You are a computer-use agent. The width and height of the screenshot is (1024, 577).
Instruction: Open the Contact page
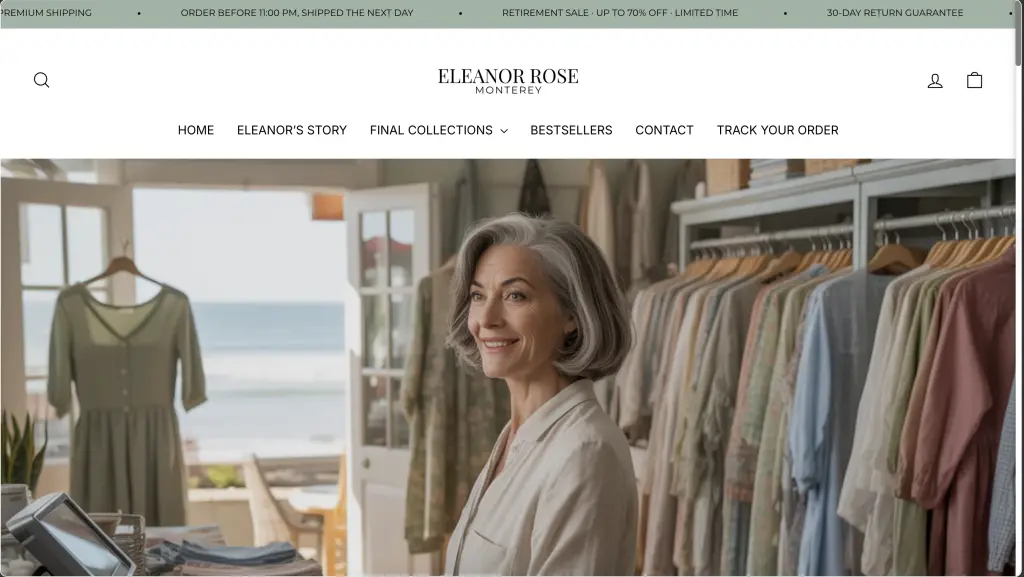[664, 130]
